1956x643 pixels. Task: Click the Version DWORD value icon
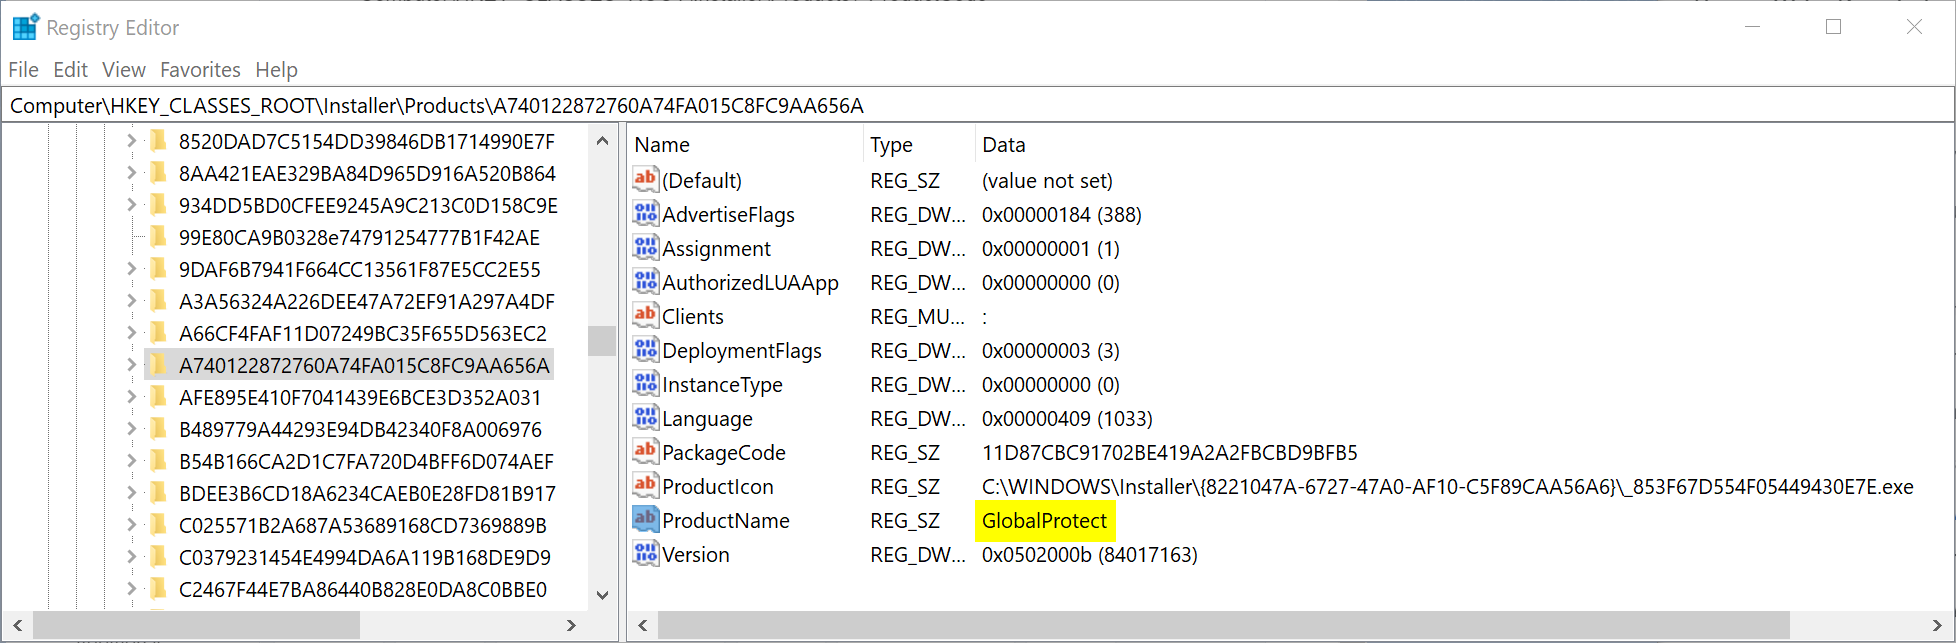[646, 554]
